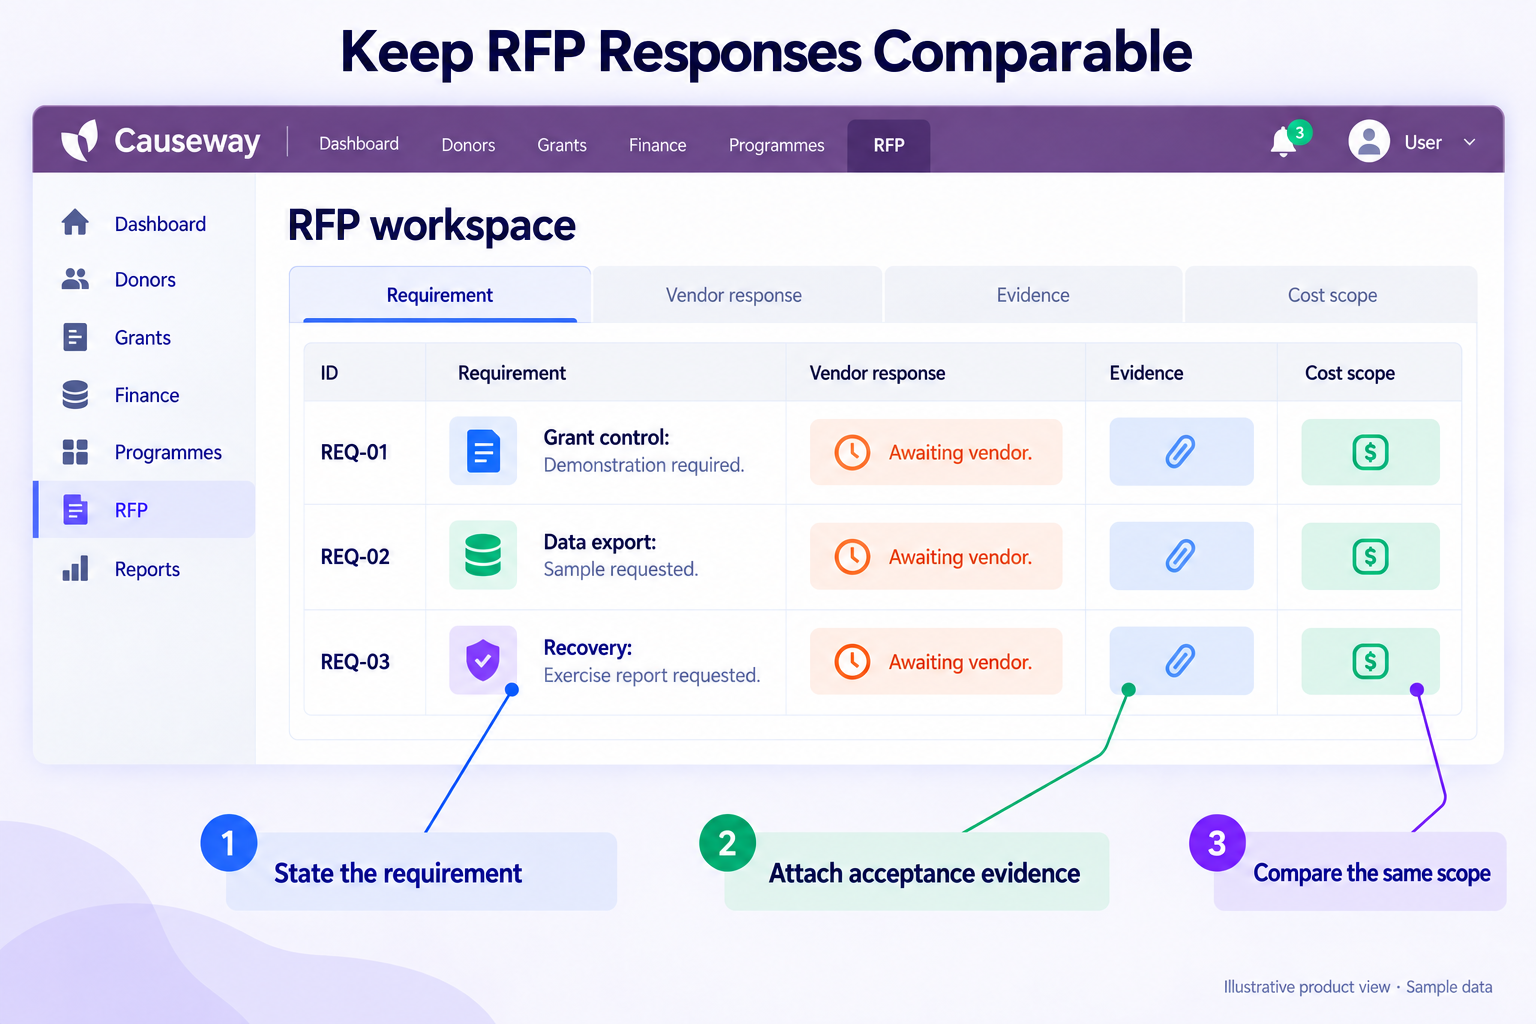Image resolution: width=1536 pixels, height=1024 pixels.
Task: Click the Causeway leaf logo
Action: [x=80, y=141]
